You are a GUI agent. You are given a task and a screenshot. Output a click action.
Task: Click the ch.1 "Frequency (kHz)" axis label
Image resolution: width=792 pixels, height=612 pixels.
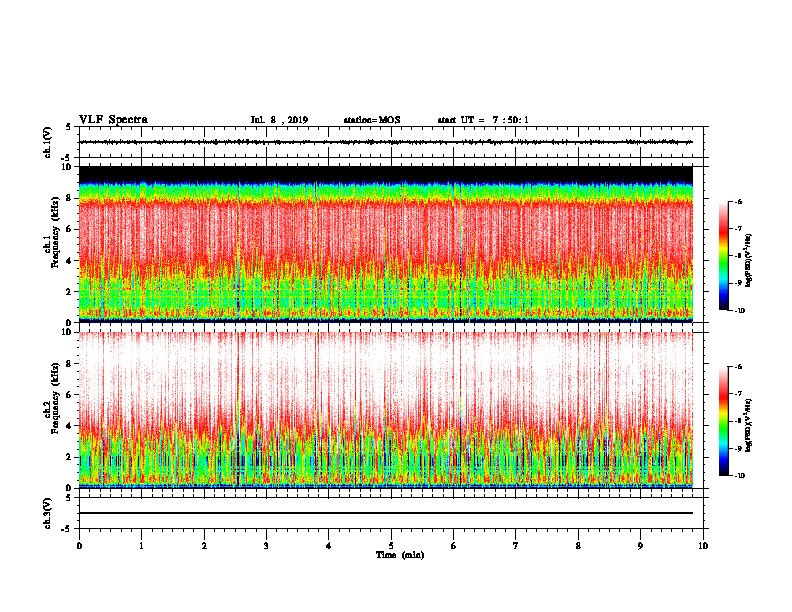56,232
